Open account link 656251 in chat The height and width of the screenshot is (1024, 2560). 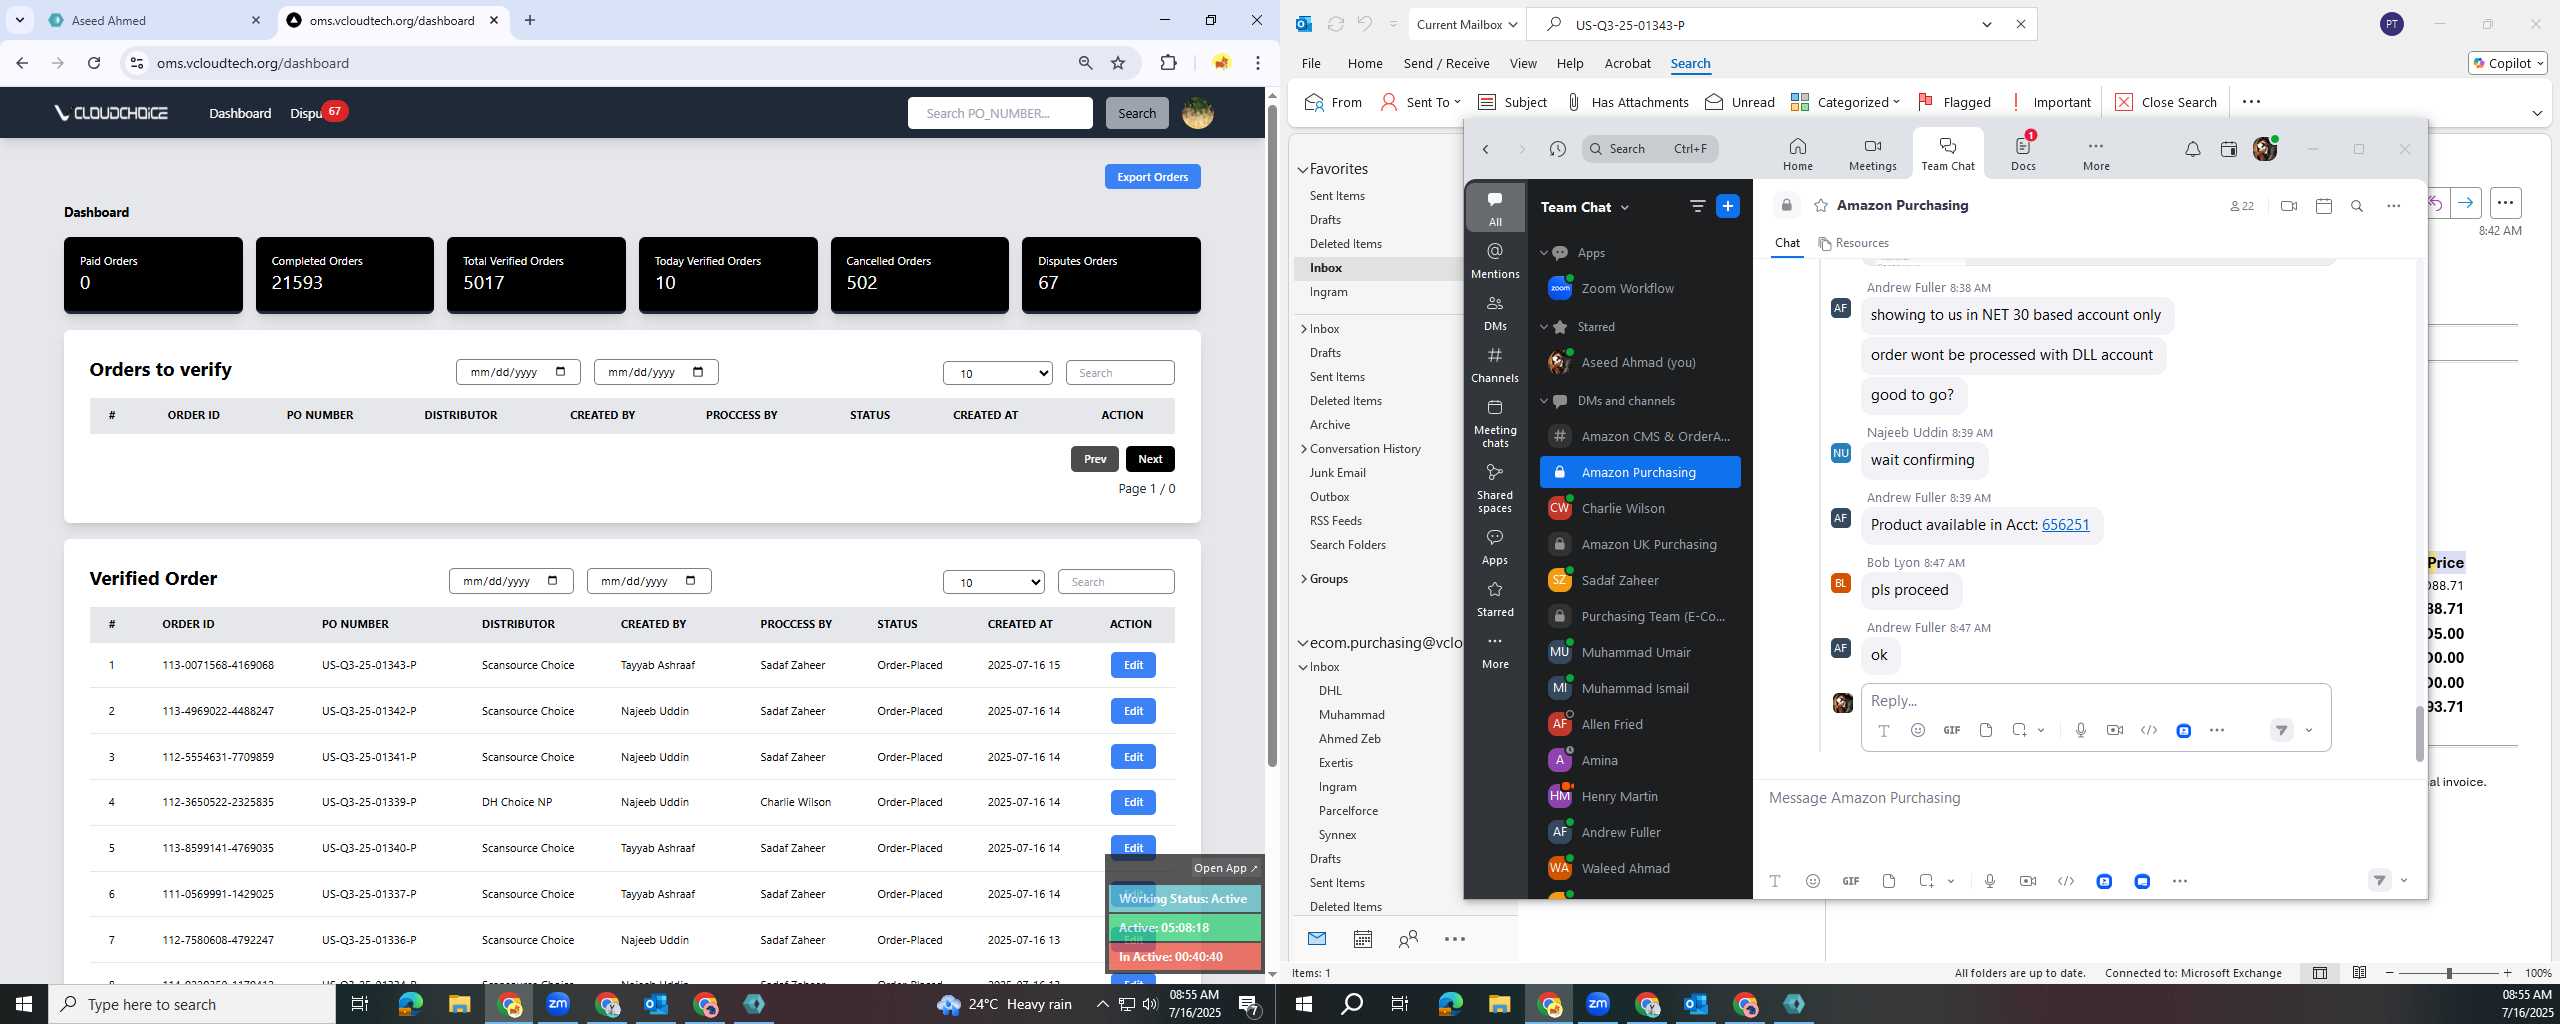click(x=2065, y=525)
